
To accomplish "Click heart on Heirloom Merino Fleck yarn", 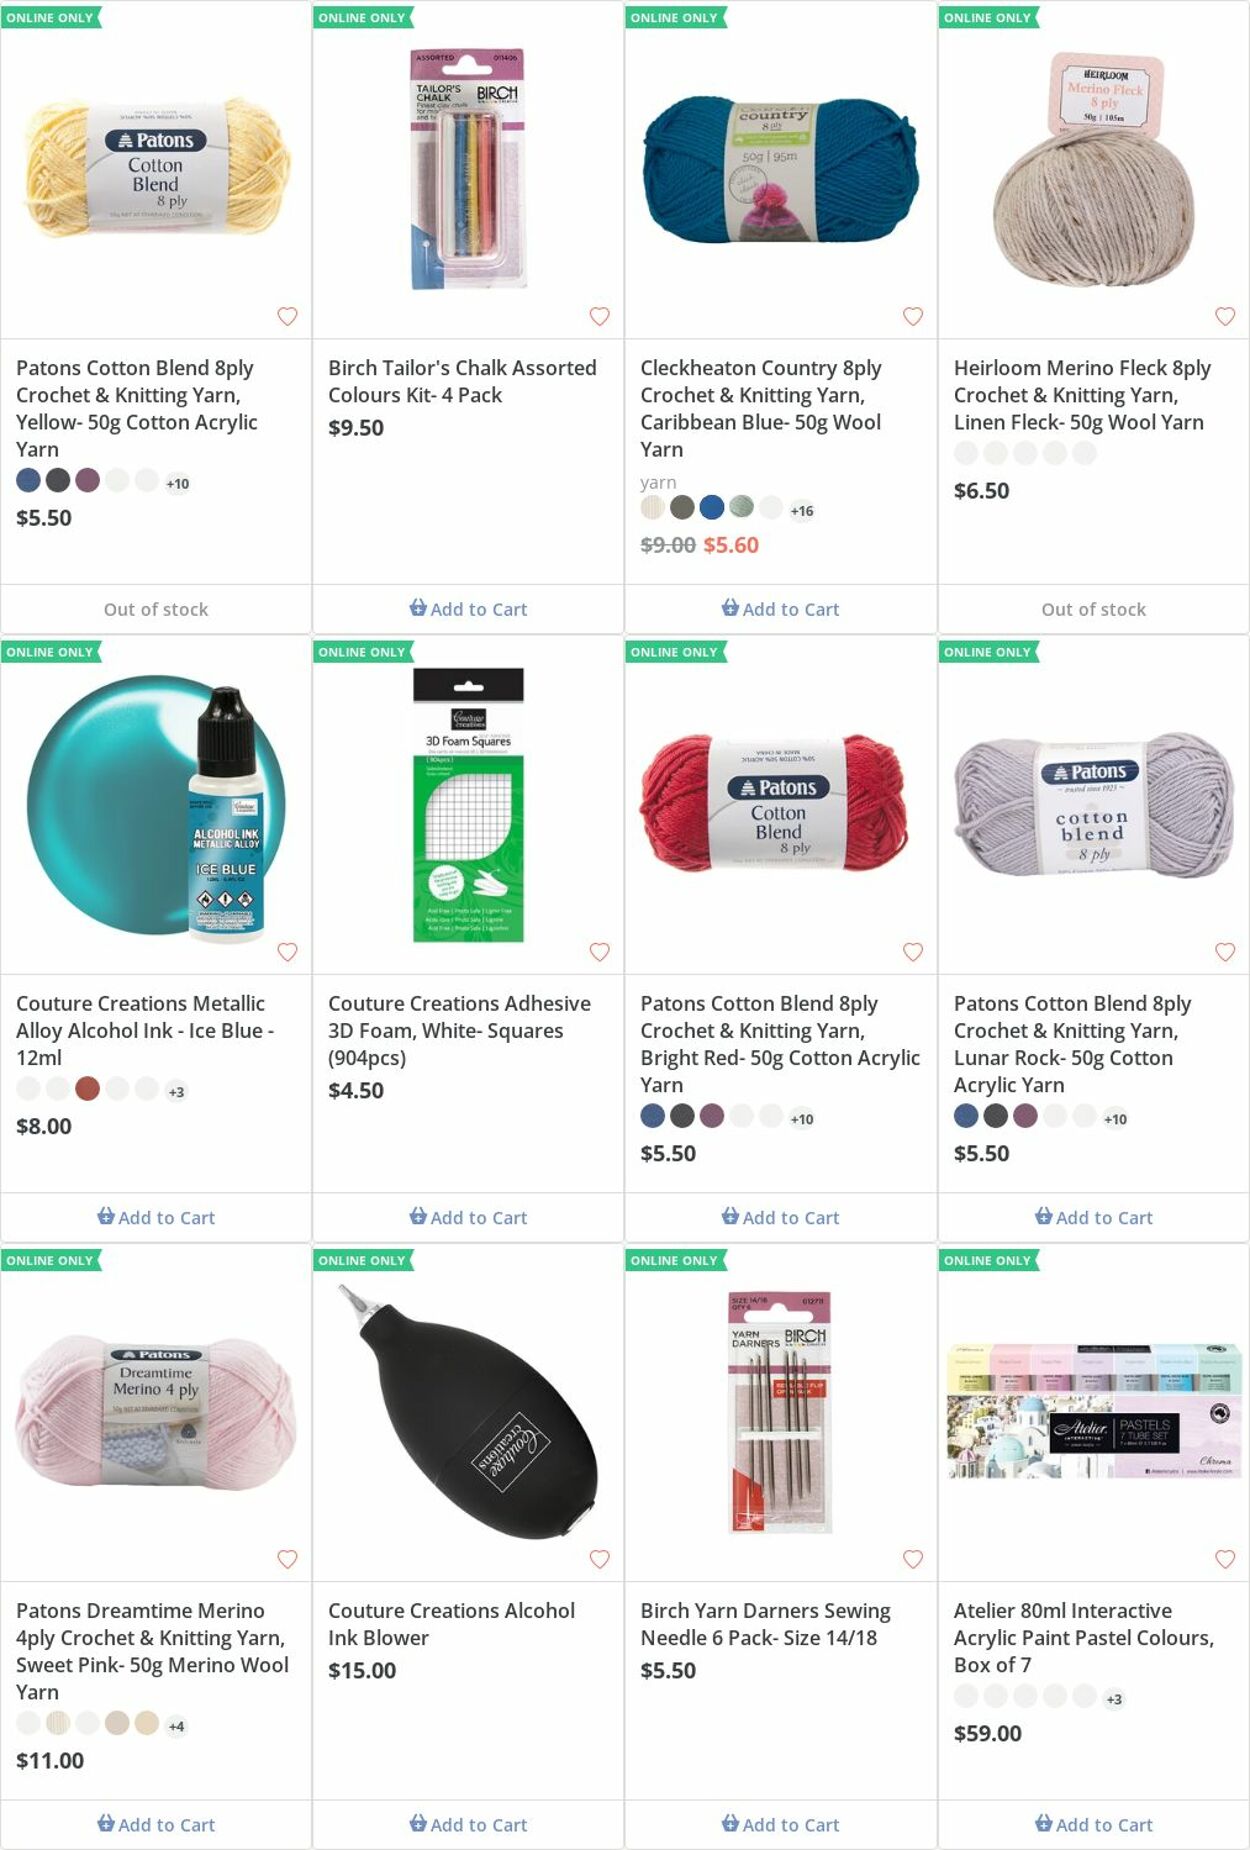I will coord(1224,316).
